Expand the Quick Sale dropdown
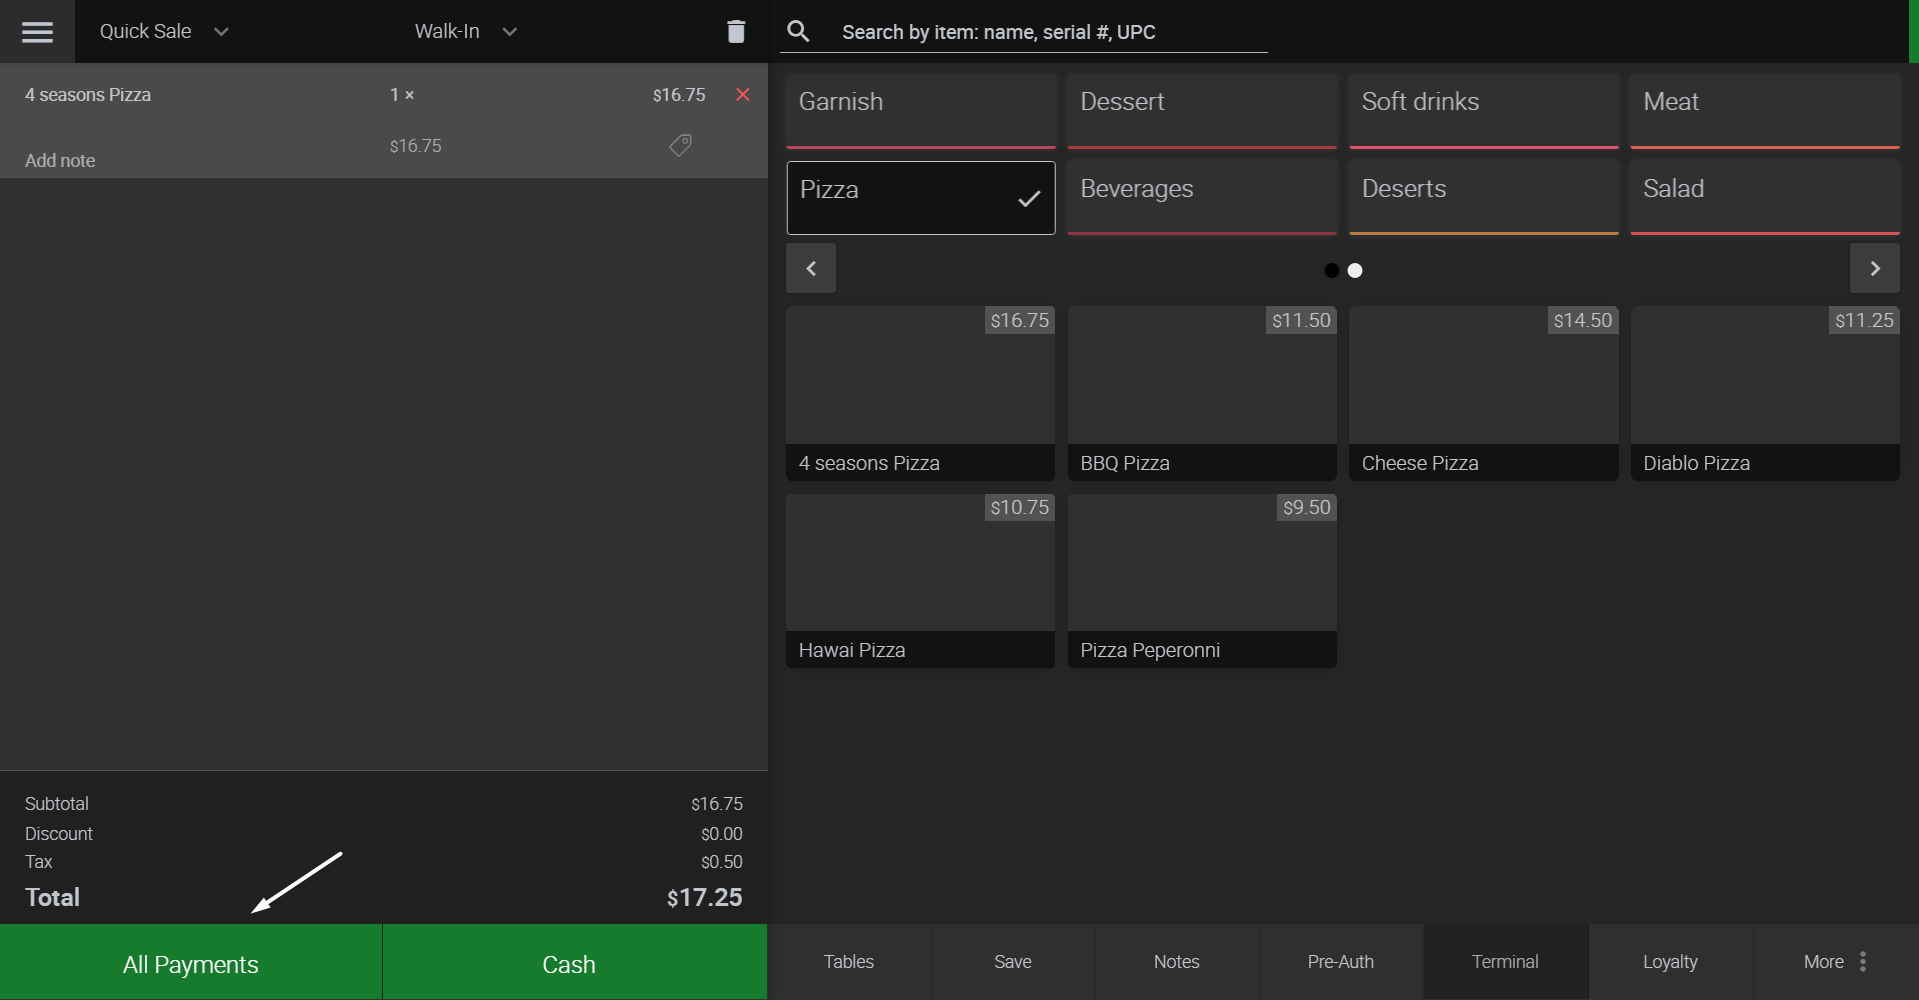This screenshot has width=1919, height=1000. tap(164, 32)
